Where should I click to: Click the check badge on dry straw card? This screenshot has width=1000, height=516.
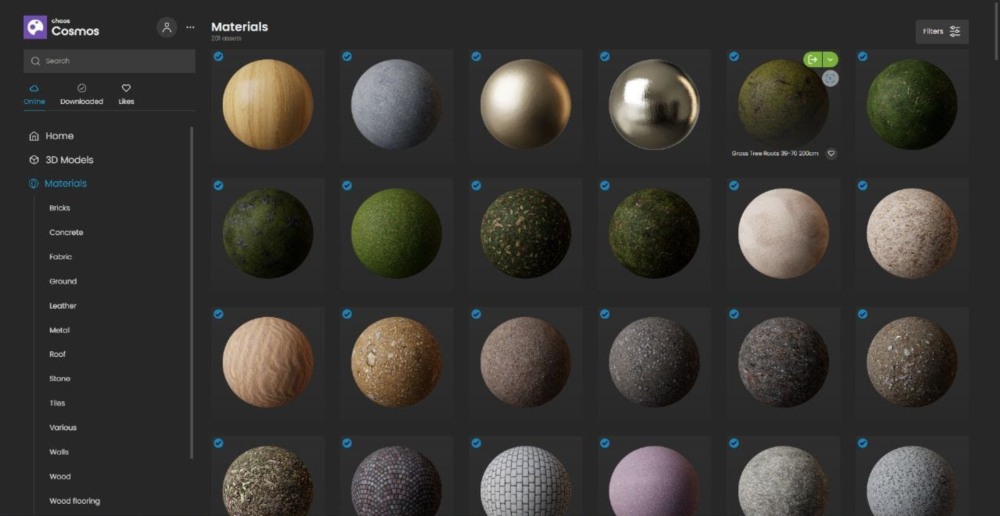tap(218, 443)
